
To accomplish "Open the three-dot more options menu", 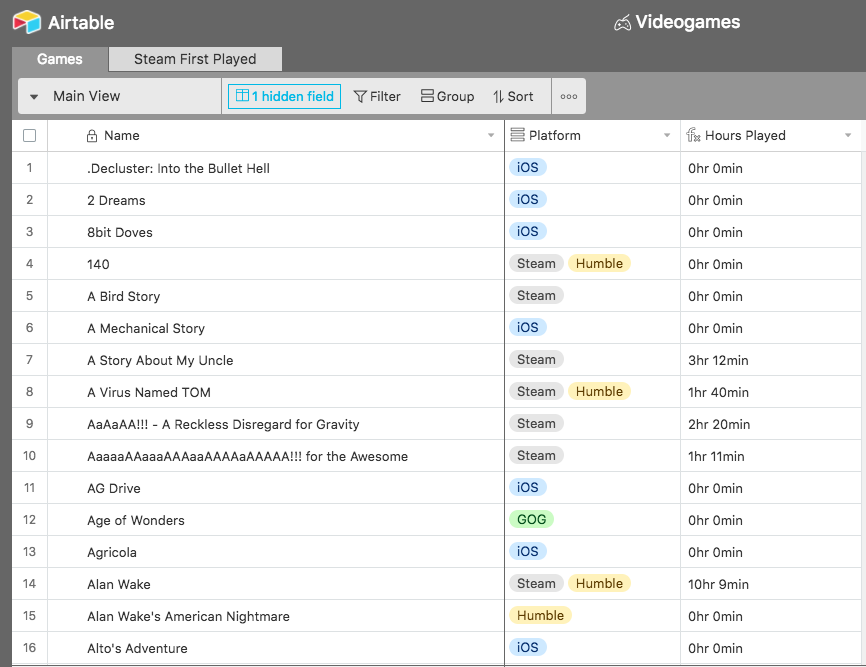I will (568, 97).
